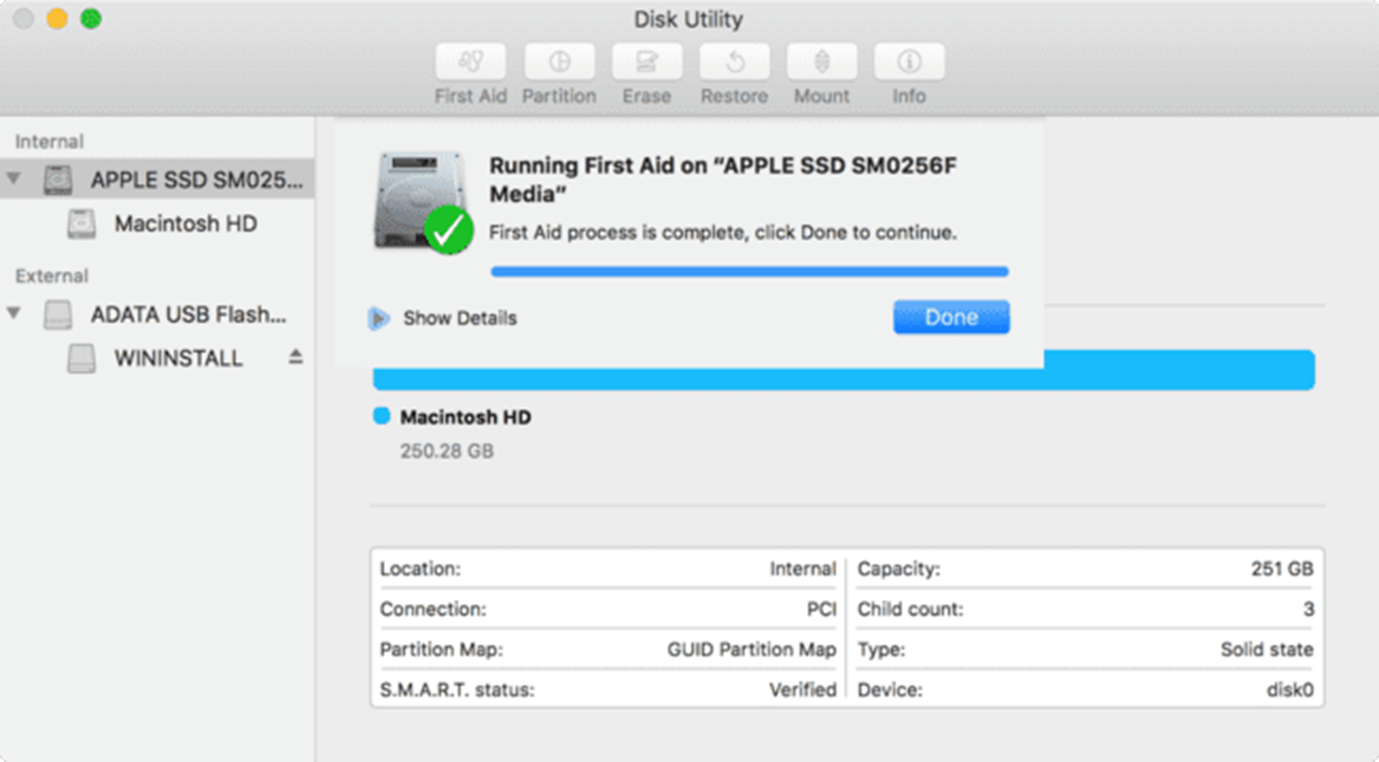This screenshot has height=762, width=1379.
Task: Open the Partition tool
Action: pyautogui.click(x=559, y=62)
